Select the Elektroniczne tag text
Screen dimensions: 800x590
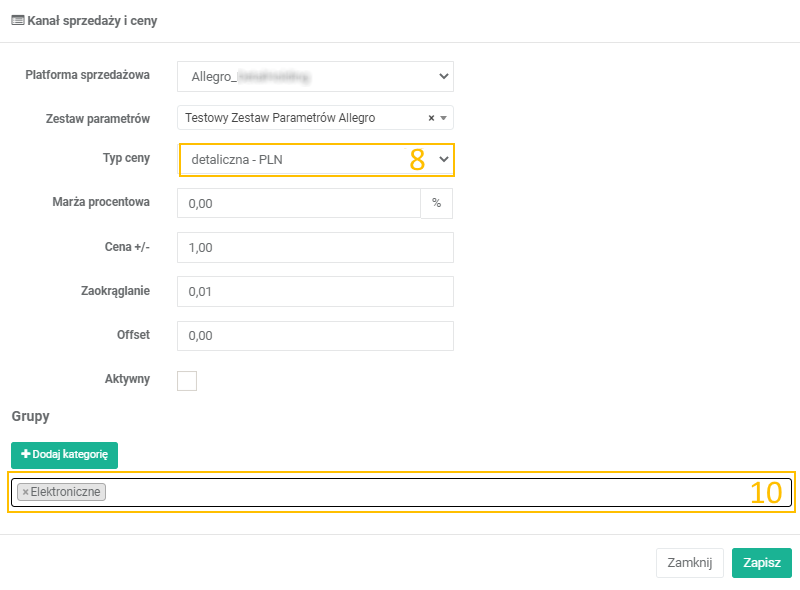[x=66, y=492]
